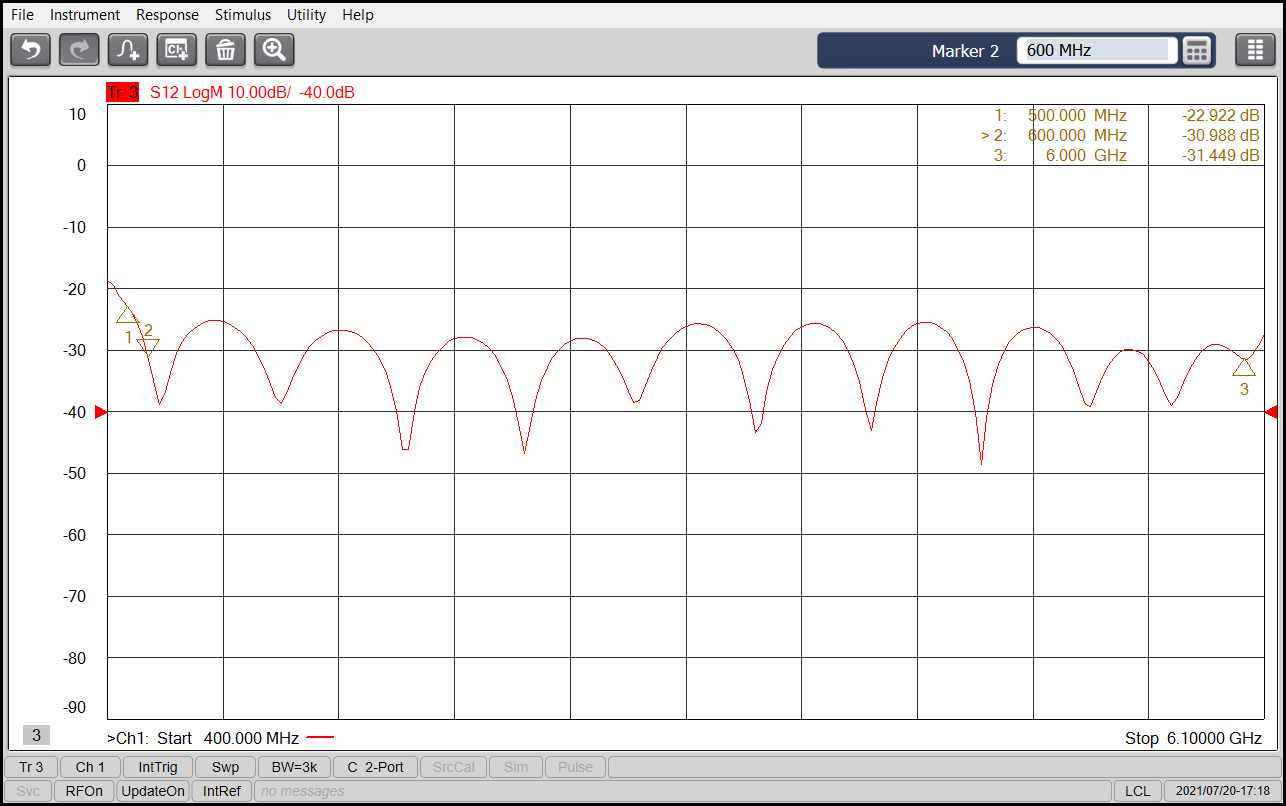Toggle RFOn power status
This screenshot has width=1286, height=806.
[84, 791]
